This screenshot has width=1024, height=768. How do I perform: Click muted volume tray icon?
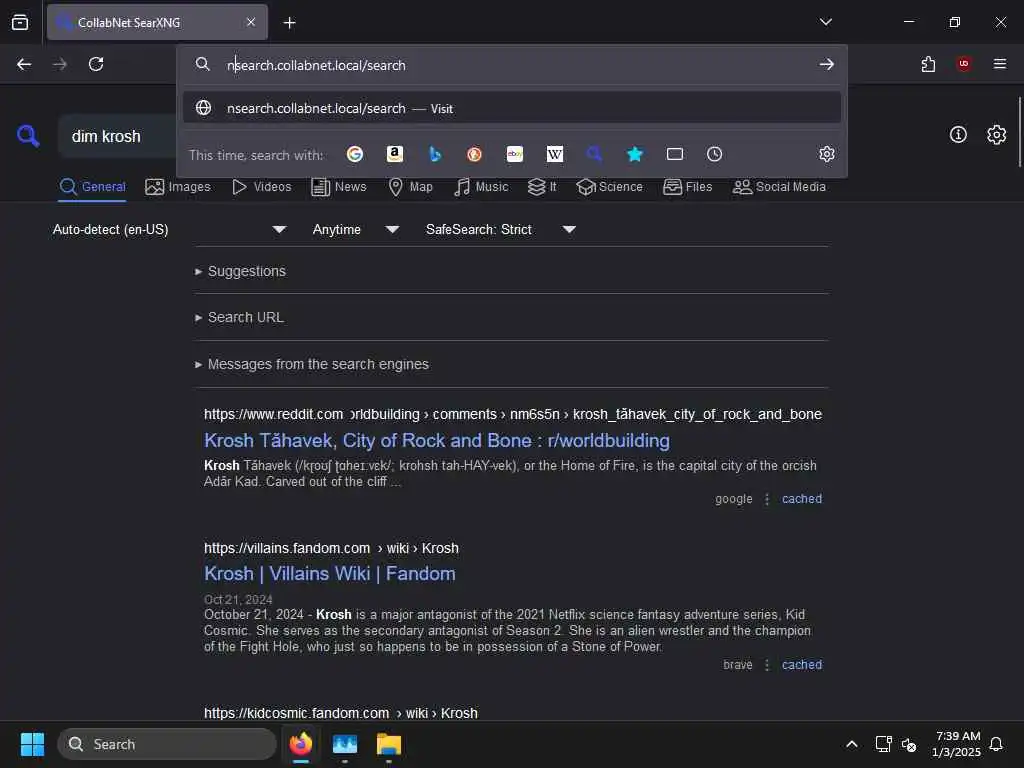909,744
